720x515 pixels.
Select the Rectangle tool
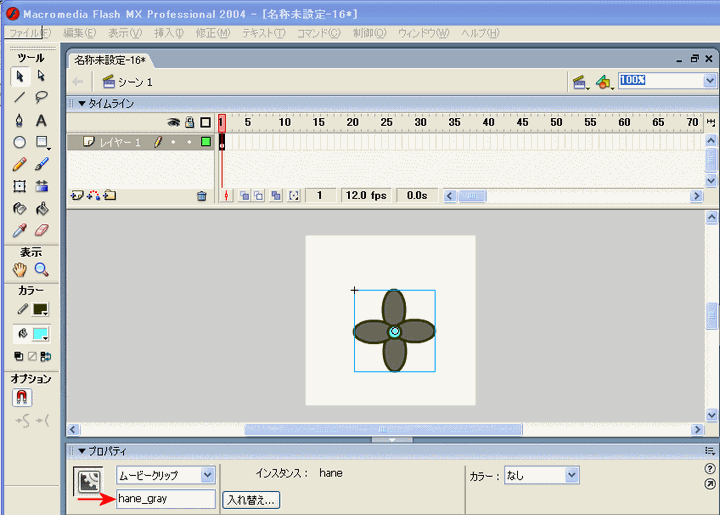(x=41, y=143)
